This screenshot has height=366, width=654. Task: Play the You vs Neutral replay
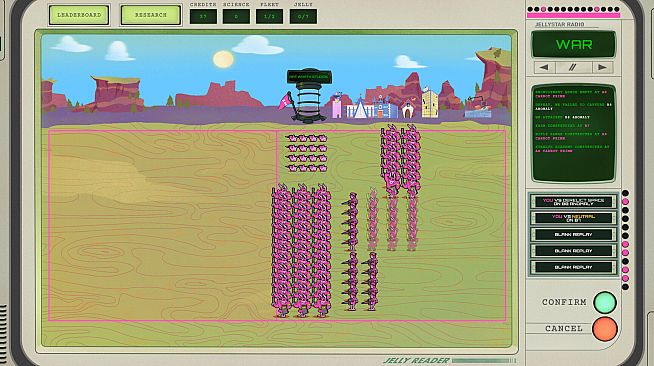pos(574,218)
